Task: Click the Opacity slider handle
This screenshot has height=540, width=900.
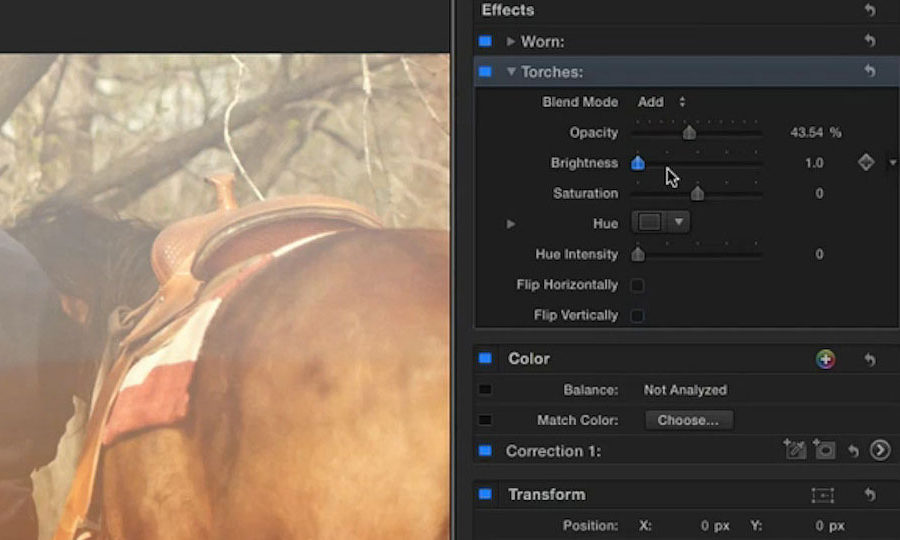Action: click(x=689, y=133)
